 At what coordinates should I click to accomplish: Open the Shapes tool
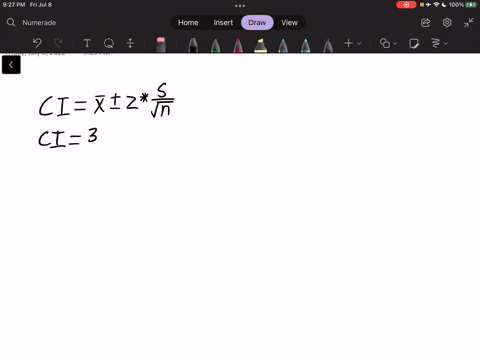[385, 43]
